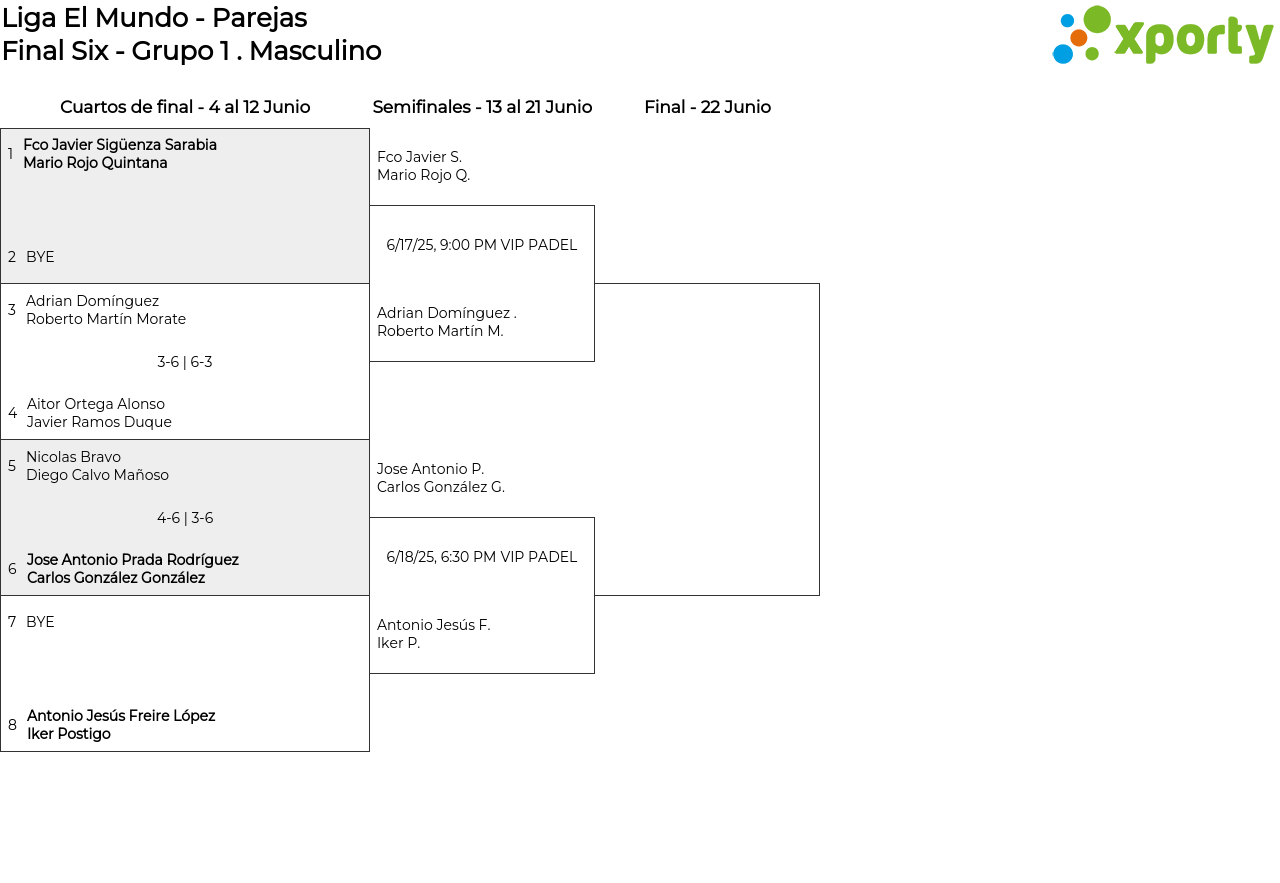The image size is (1280, 883).
Task: Click the Nicolas Bravo and Diego Calvo Mañoso pair
Action: (97, 466)
